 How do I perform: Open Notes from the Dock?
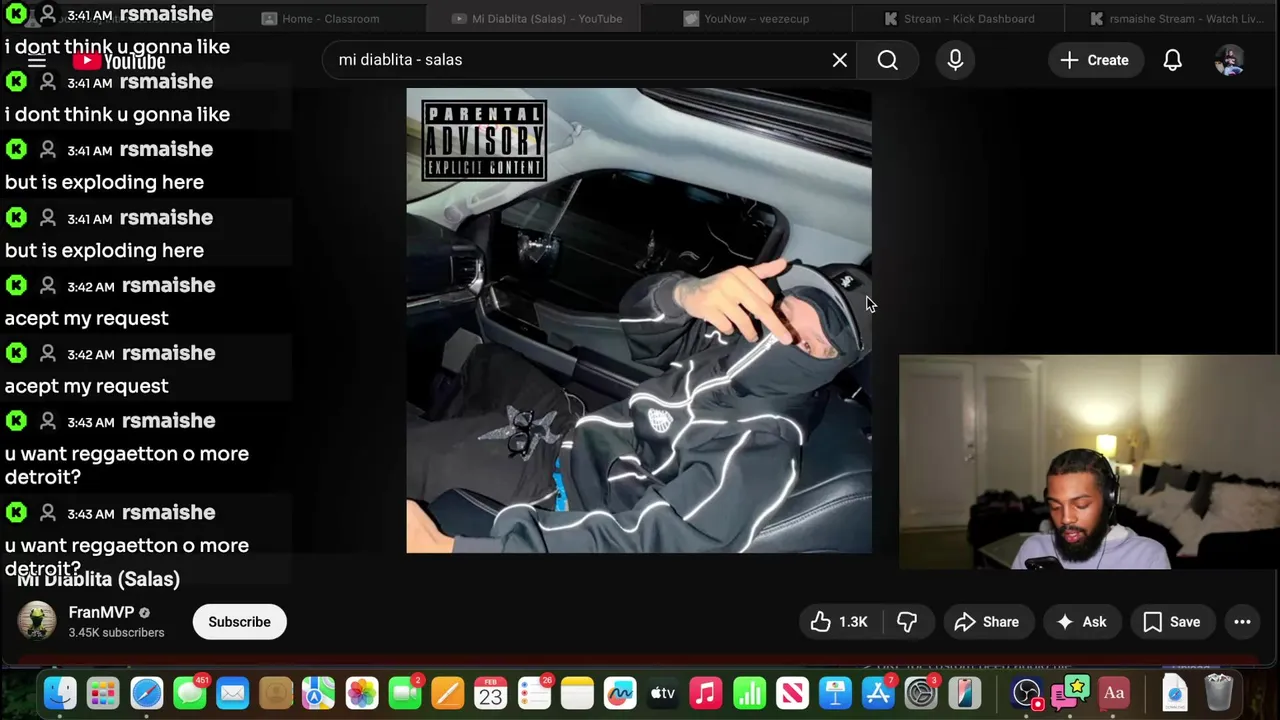577,693
